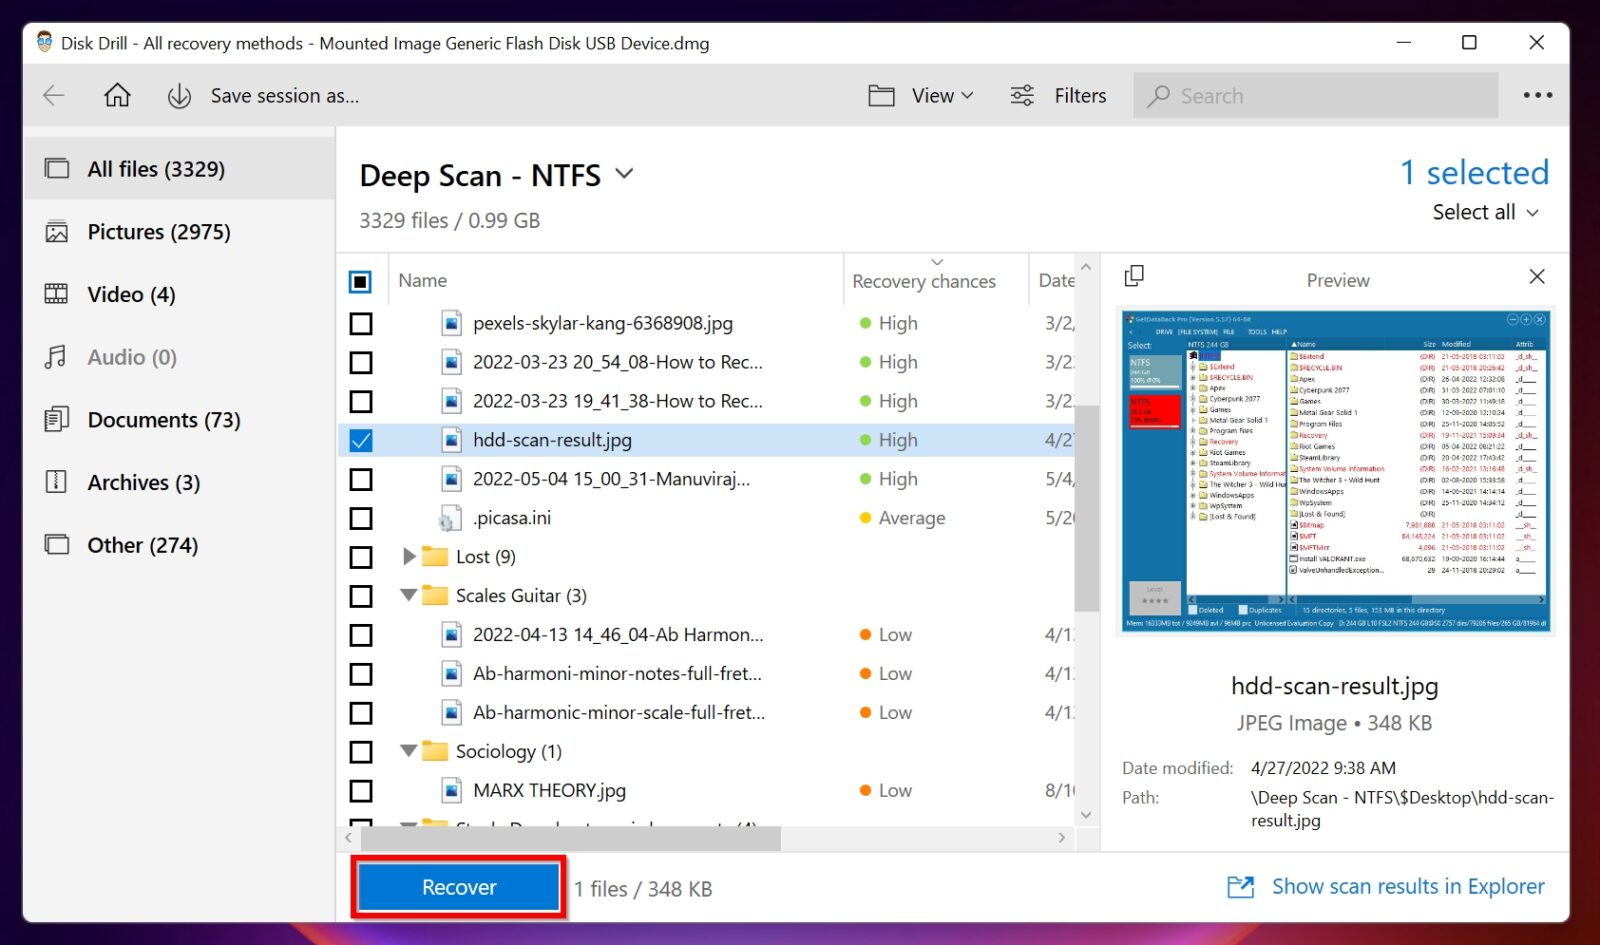Check the checkbox for pexels-skylar-kang-6368908.jpg
This screenshot has width=1600, height=945.
coord(361,323)
